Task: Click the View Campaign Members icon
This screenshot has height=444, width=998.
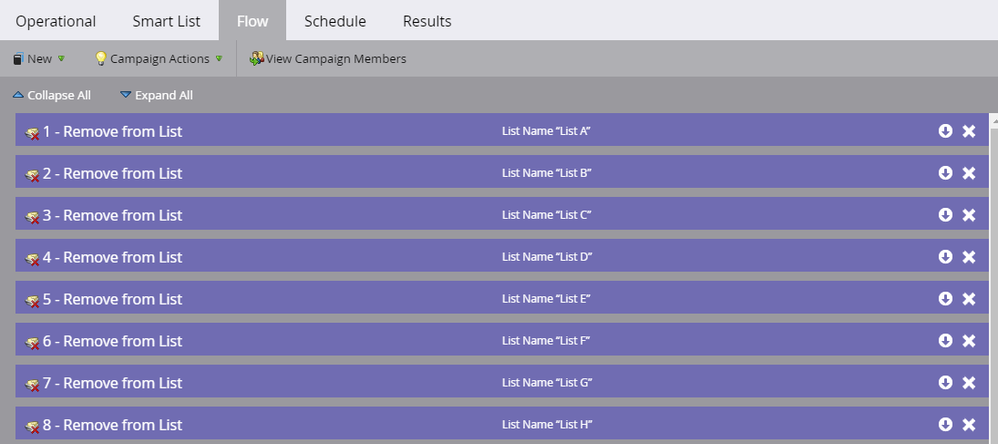Action: [x=256, y=59]
